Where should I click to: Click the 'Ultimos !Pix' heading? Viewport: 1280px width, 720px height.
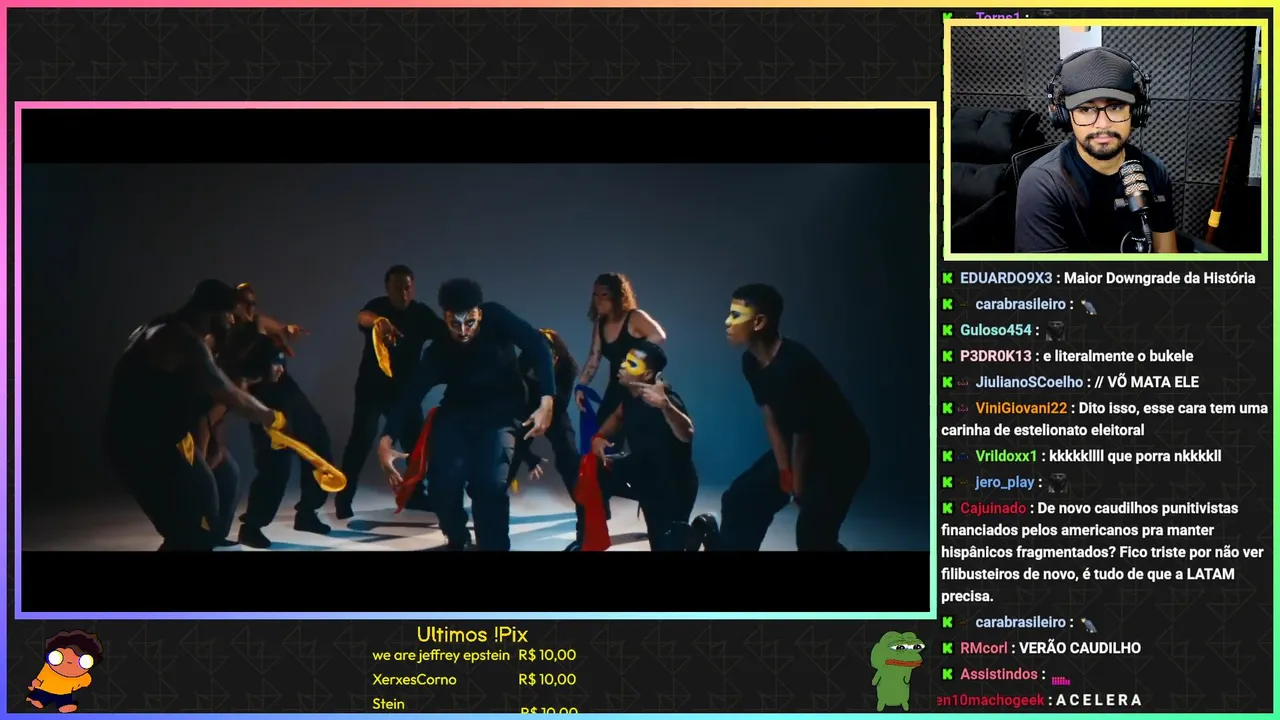(x=472, y=635)
